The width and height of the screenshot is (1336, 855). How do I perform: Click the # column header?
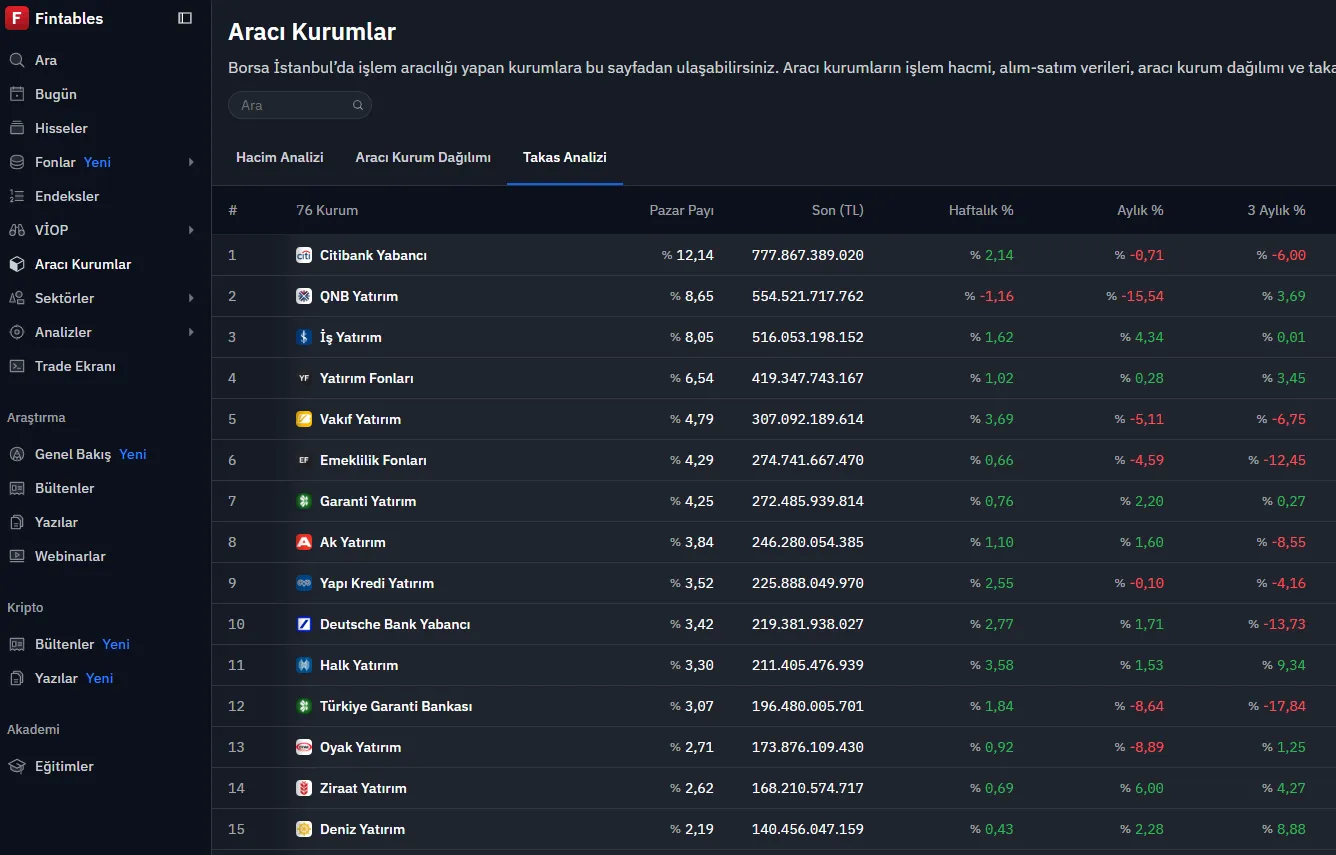coord(232,210)
